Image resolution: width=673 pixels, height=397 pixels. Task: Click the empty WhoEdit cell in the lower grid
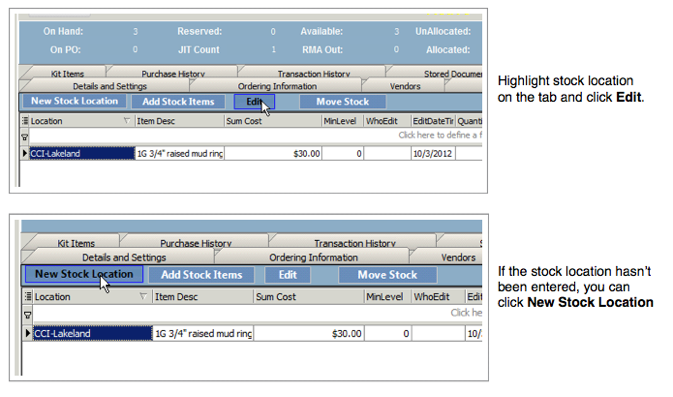pos(439,333)
